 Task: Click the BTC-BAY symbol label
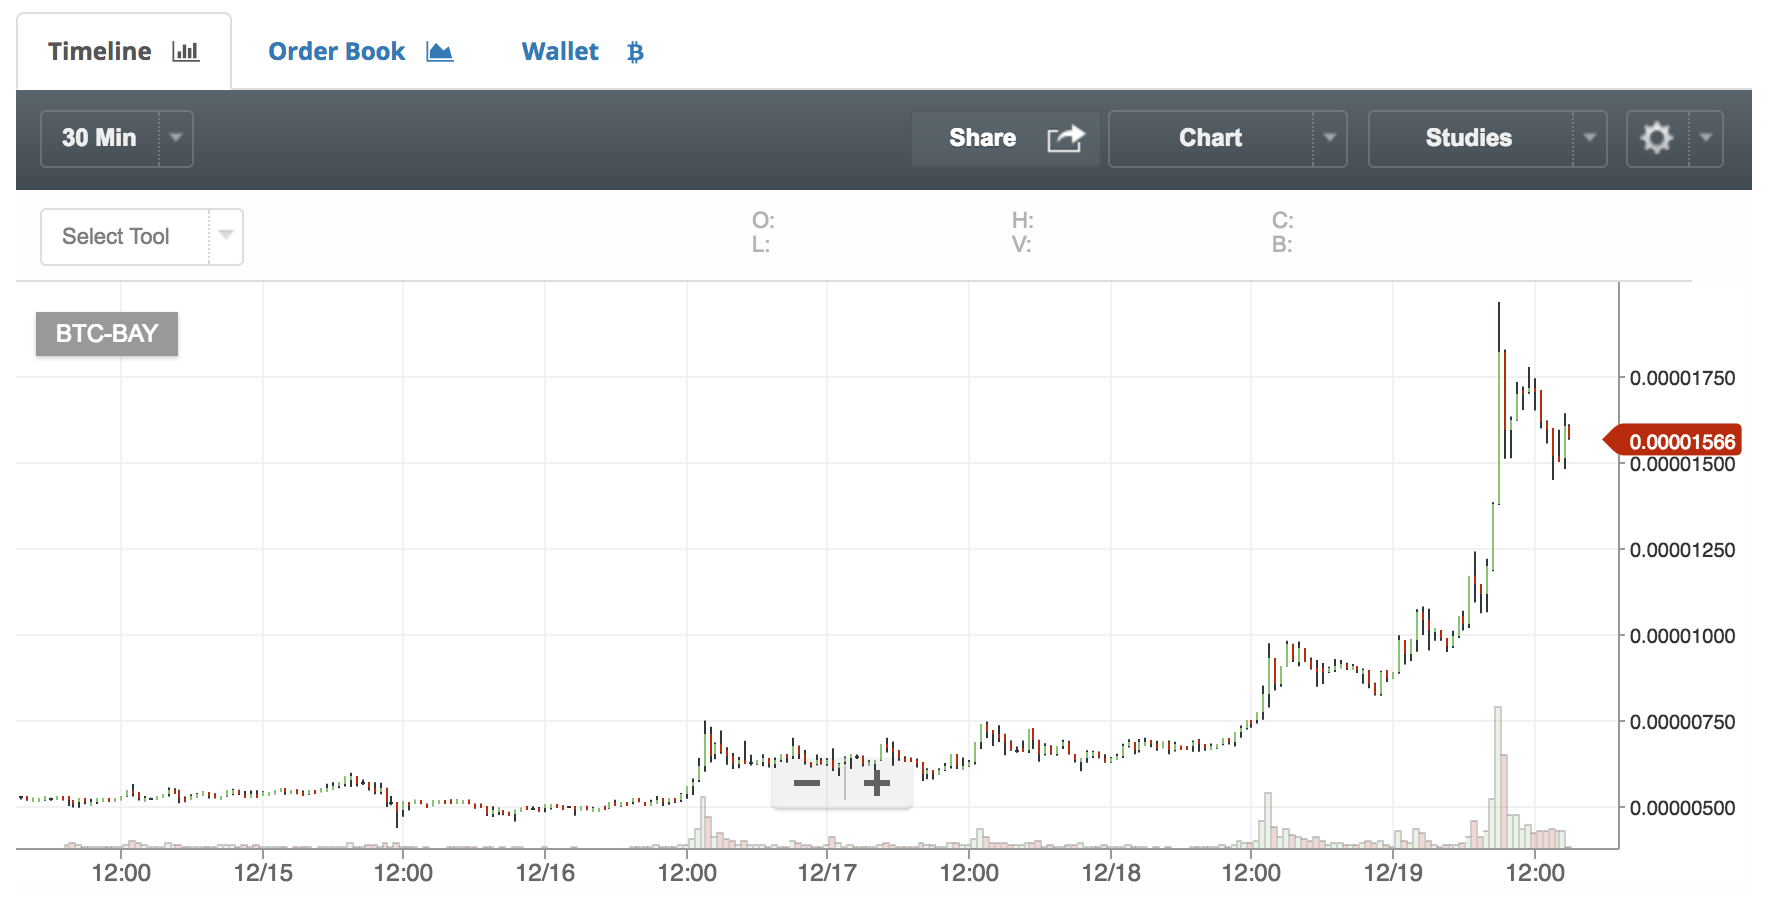point(107,334)
